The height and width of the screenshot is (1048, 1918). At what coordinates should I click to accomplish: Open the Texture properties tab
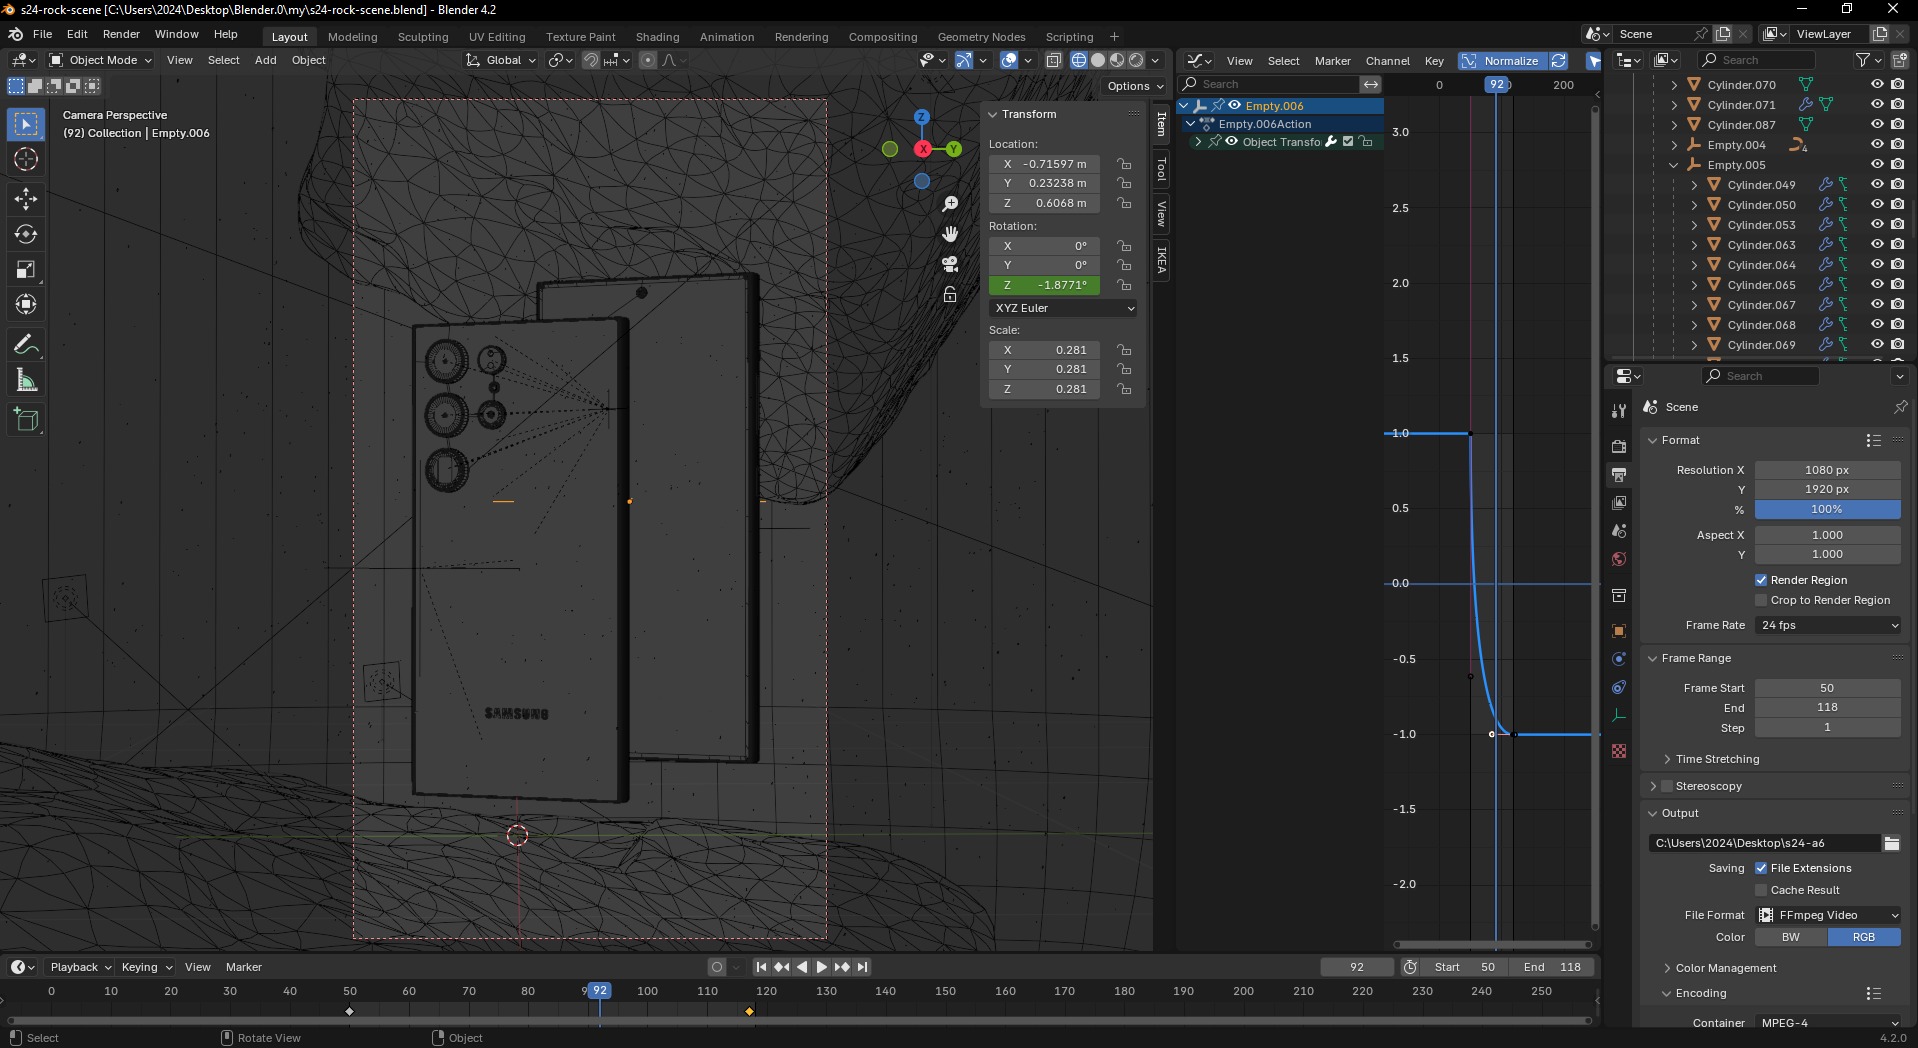click(x=1619, y=751)
